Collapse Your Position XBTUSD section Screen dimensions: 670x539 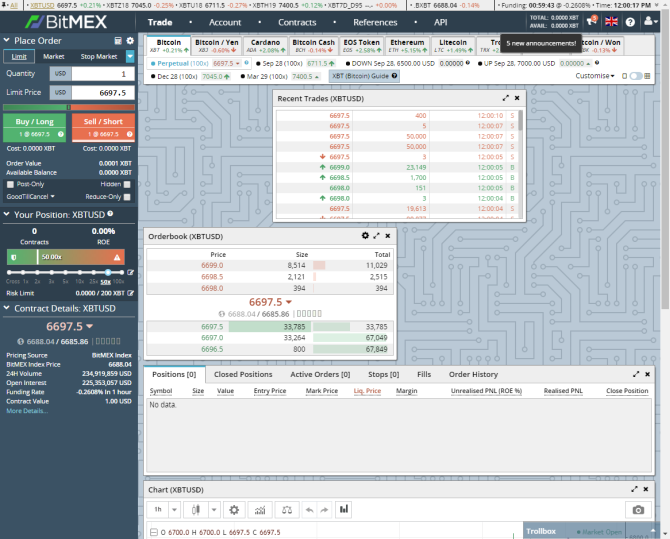coord(6,214)
